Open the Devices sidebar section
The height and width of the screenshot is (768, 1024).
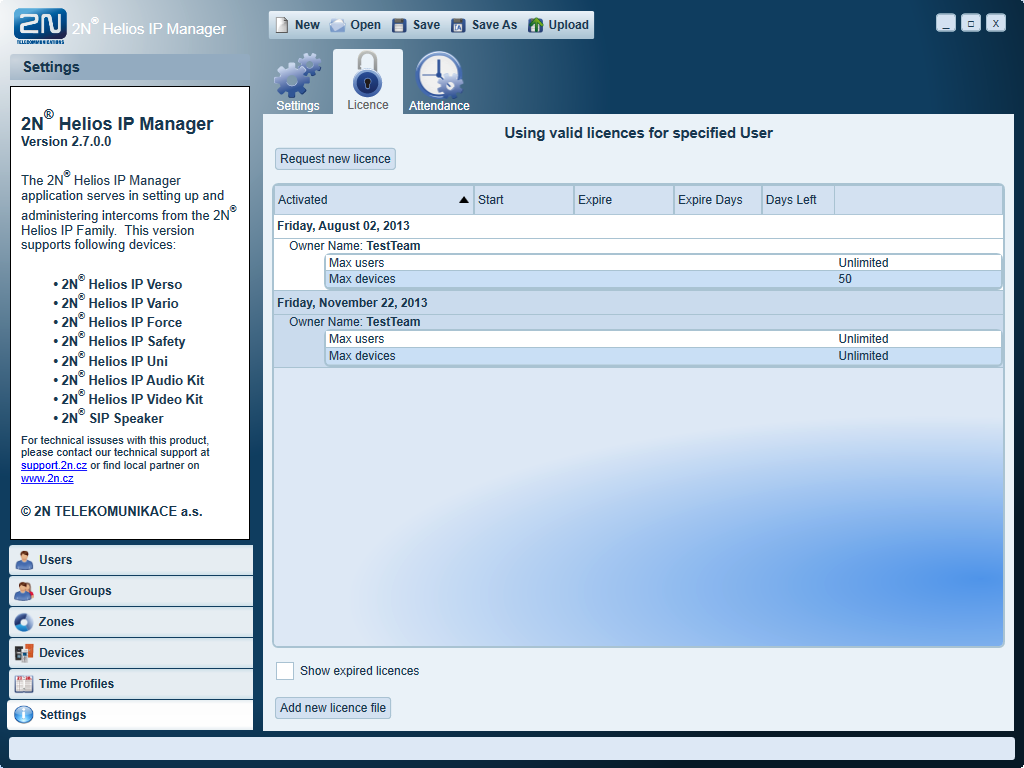(131, 653)
